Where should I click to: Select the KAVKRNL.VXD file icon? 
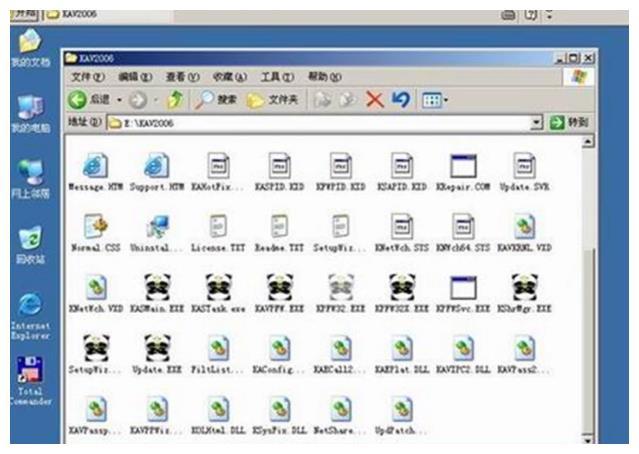pos(524,226)
